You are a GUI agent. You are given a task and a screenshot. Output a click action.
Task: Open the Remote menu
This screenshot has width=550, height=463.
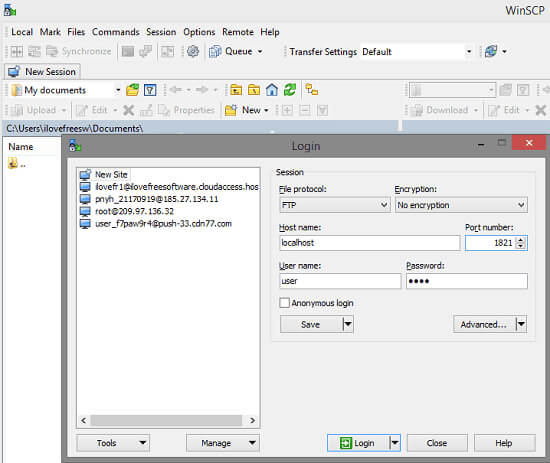238,32
